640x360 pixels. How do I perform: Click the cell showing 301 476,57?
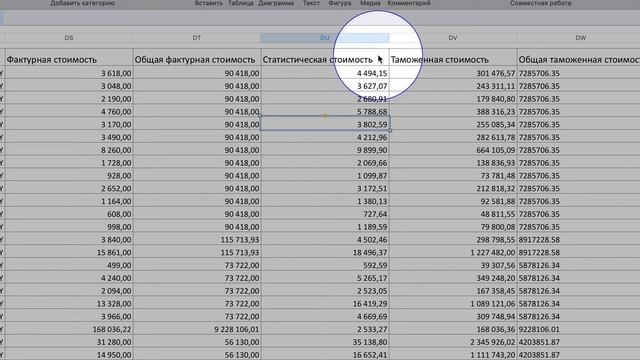[x=453, y=73]
